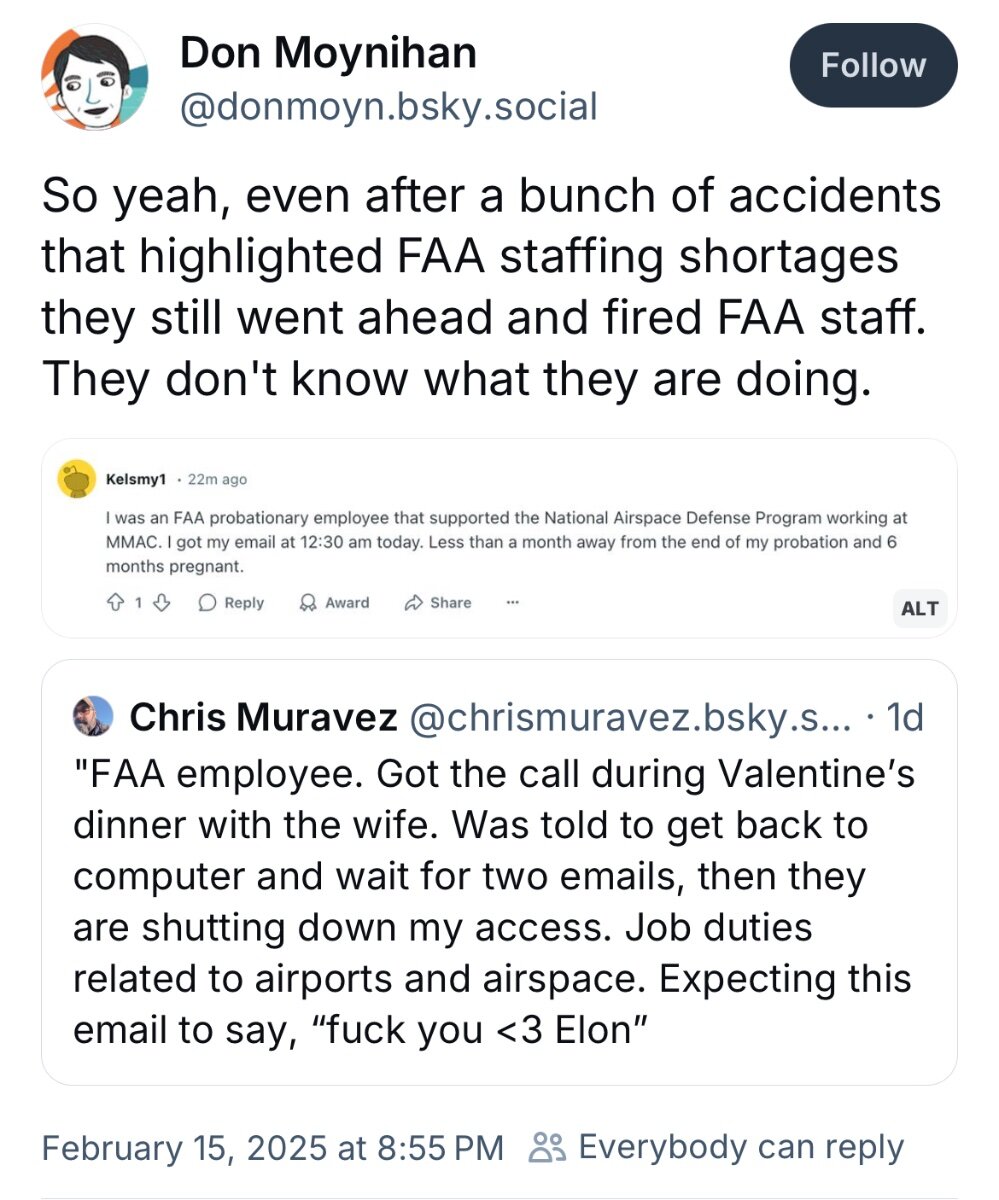The width and height of the screenshot is (999, 1200).
Task: Click the Chris Muravez name in quoted post
Action: (264, 716)
